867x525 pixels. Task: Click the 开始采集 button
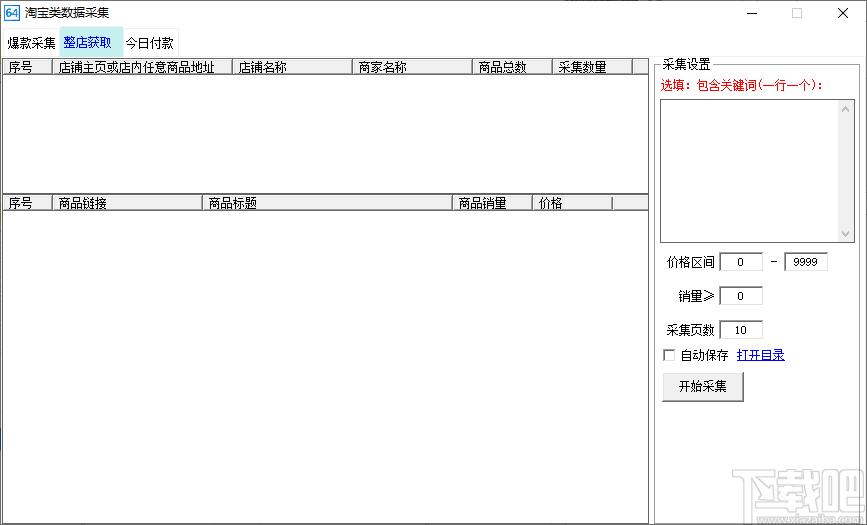coord(703,386)
